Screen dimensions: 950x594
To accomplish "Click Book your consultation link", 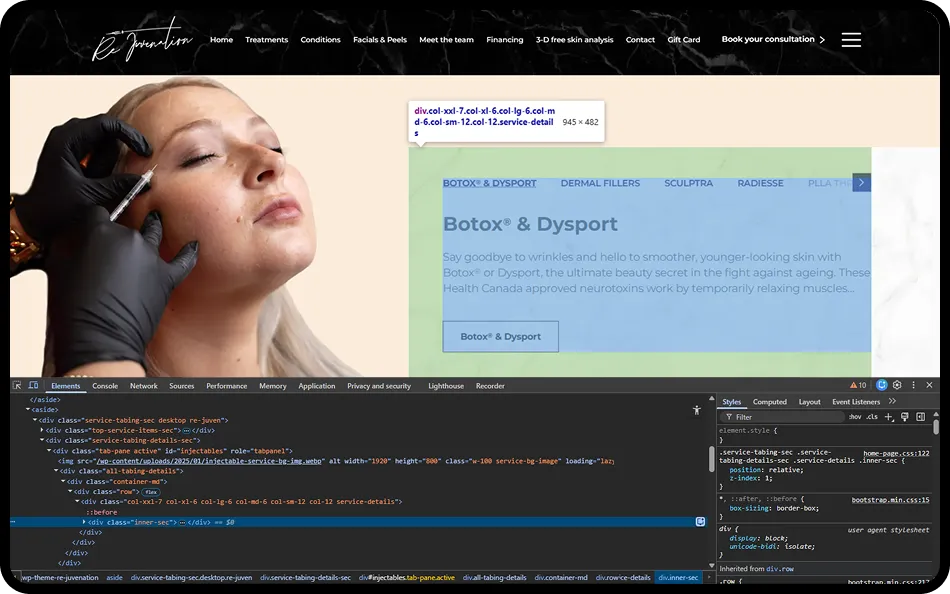I will pyautogui.click(x=773, y=39).
